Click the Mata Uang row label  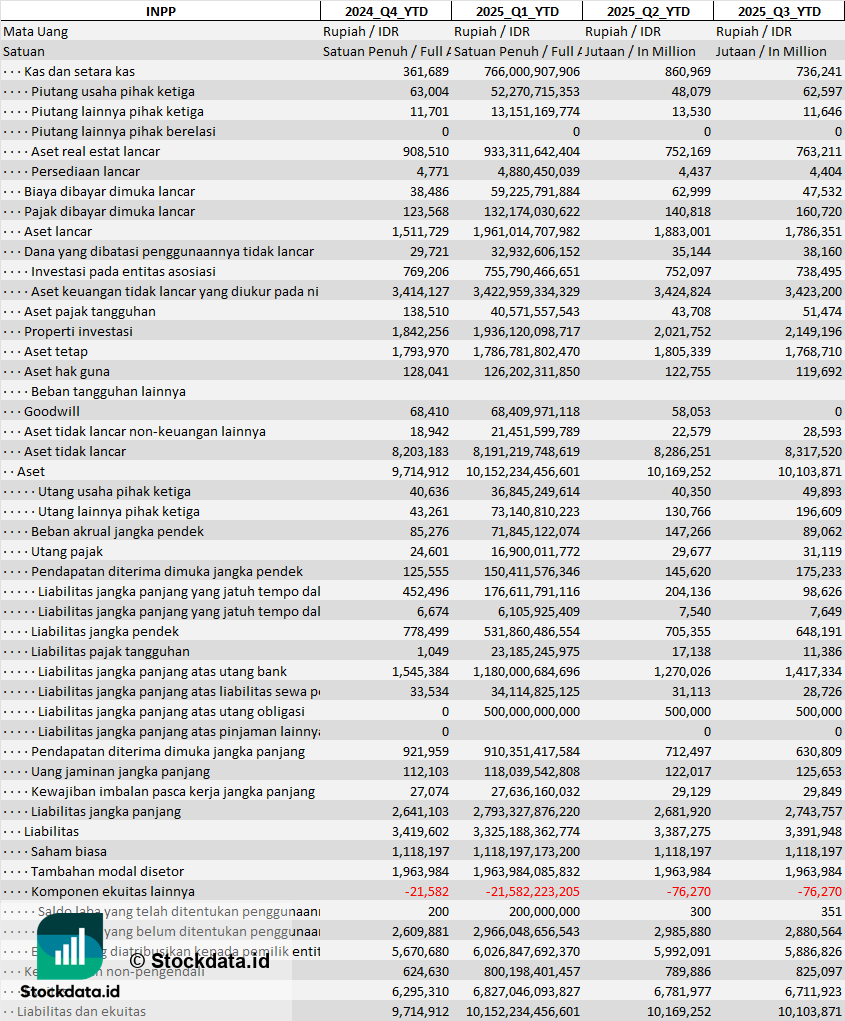tap(35, 31)
